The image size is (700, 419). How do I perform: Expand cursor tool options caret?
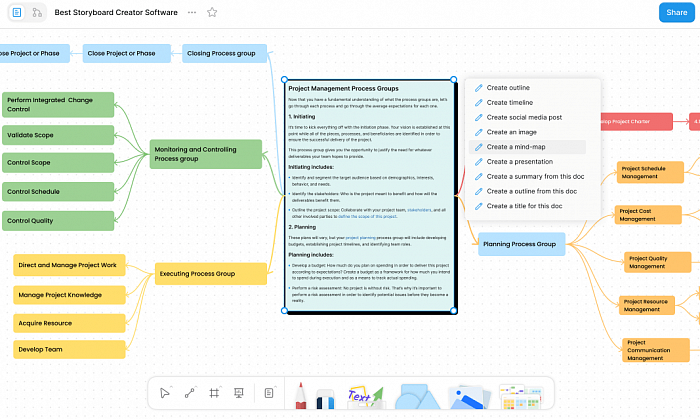pos(172,386)
